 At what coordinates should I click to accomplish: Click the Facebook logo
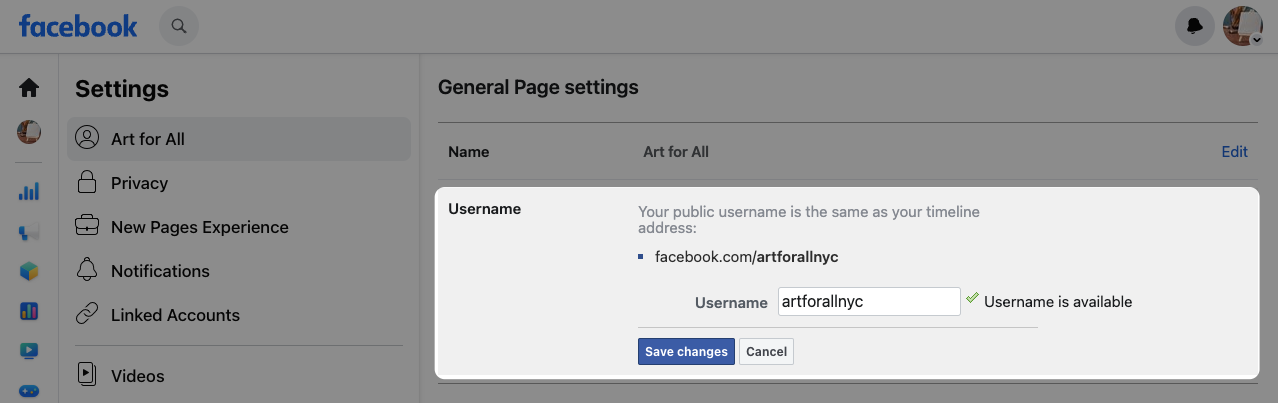point(78,26)
